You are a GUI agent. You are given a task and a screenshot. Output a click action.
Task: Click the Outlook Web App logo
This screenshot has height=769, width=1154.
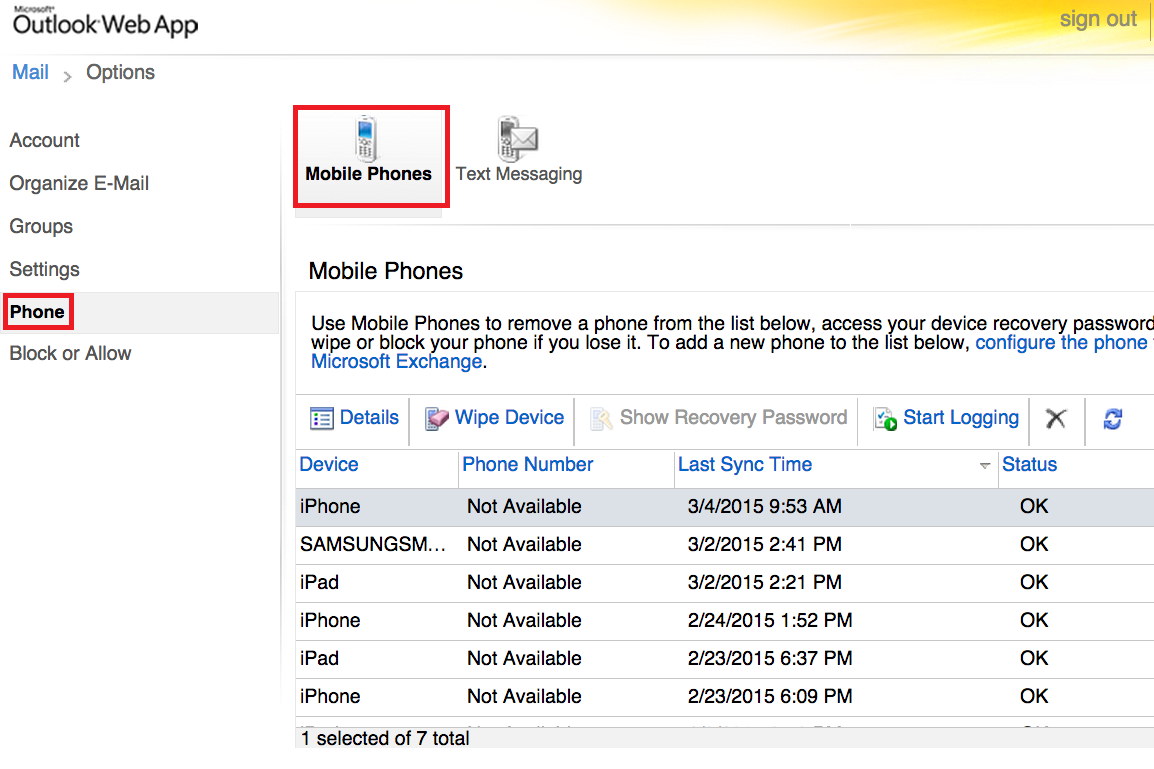point(105,22)
